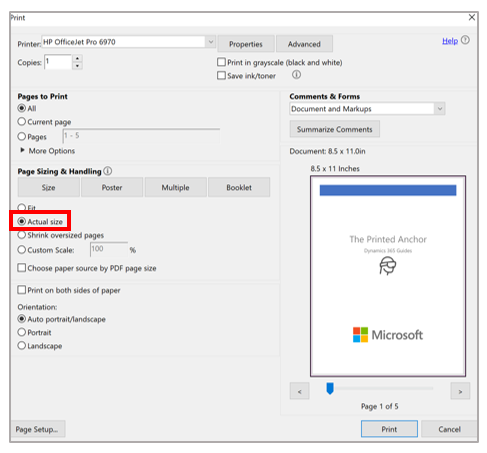
Task: Choose Portrait orientation
Action: pos(22,332)
